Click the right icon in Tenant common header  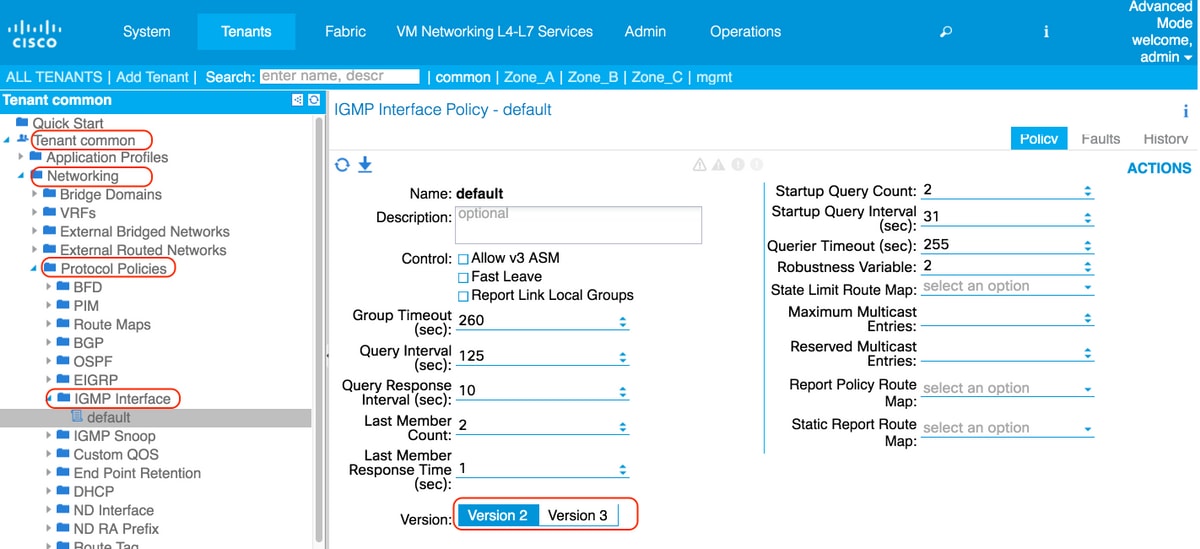313,100
